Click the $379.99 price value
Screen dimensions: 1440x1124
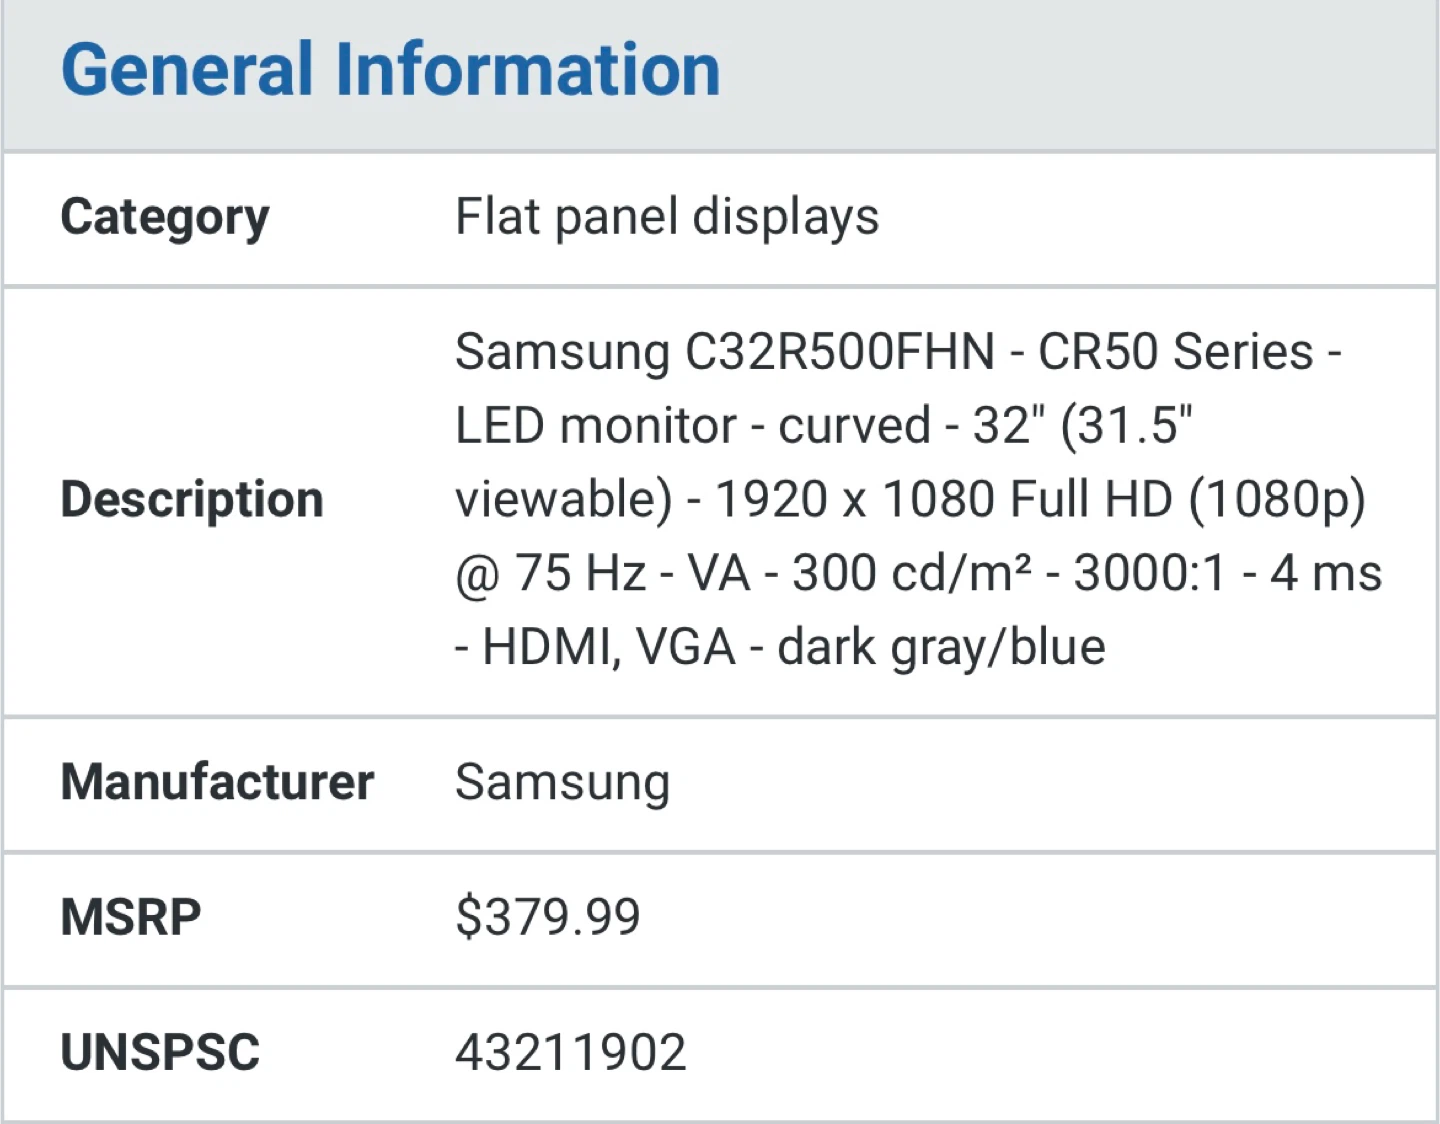pos(548,917)
